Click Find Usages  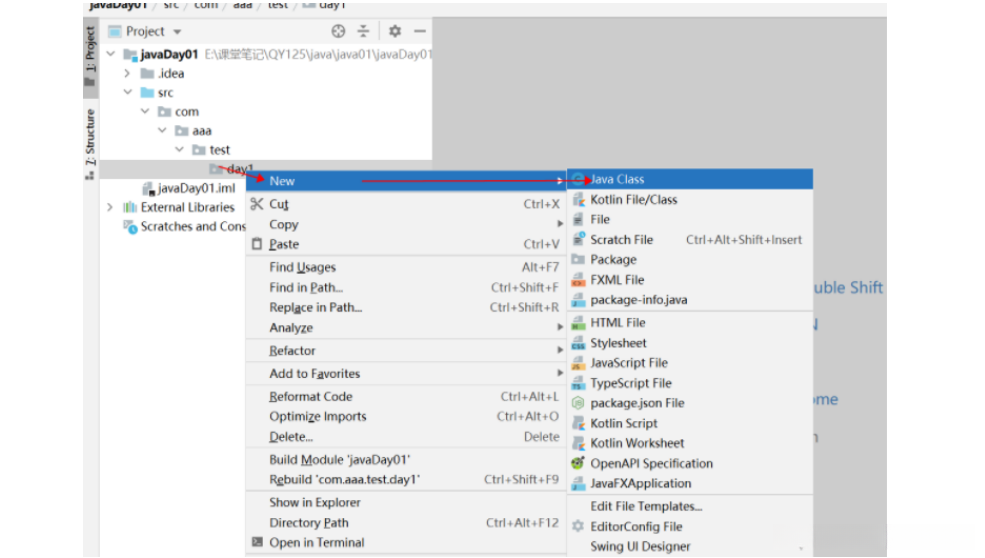[406, 267]
